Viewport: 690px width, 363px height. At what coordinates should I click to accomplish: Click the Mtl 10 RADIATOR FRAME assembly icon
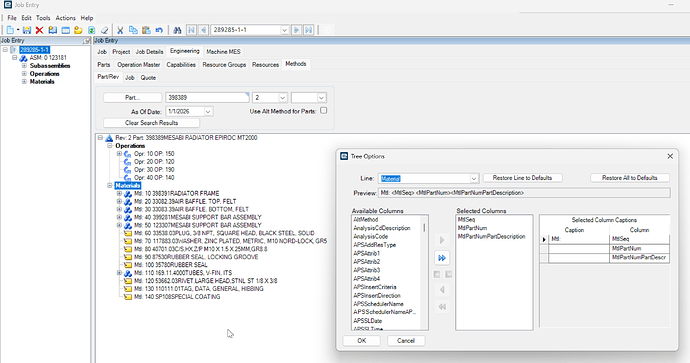(x=128, y=194)
